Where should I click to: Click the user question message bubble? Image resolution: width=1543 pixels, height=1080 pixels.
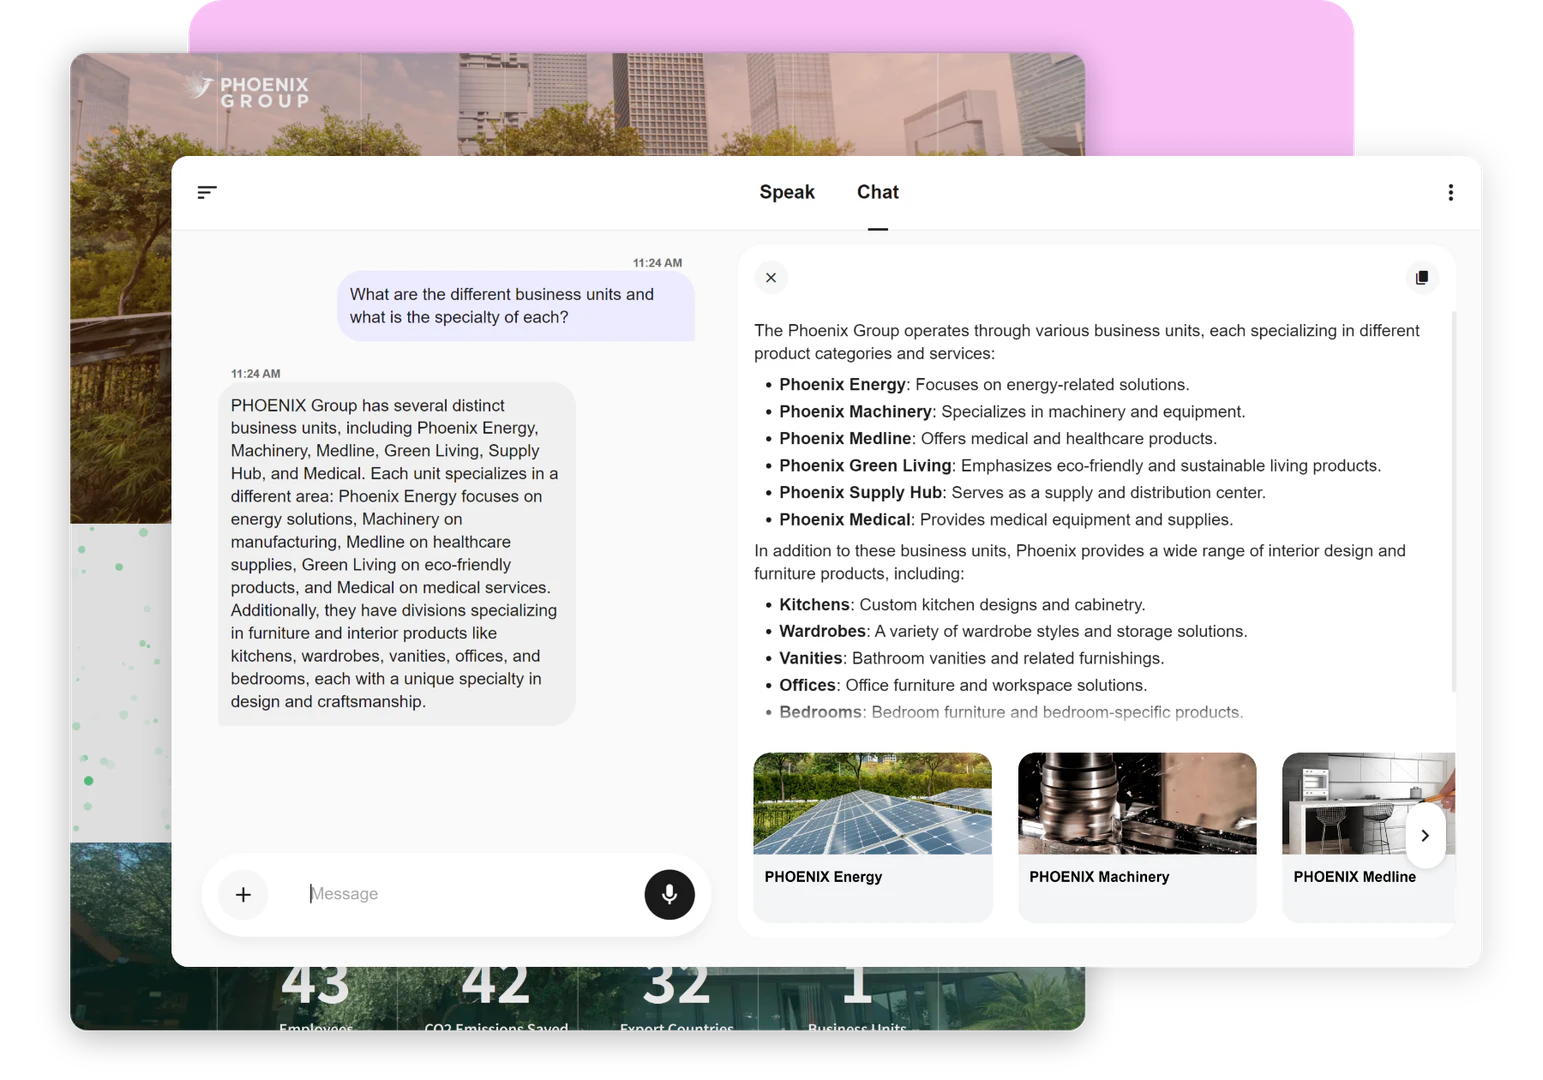coord(515,306)
